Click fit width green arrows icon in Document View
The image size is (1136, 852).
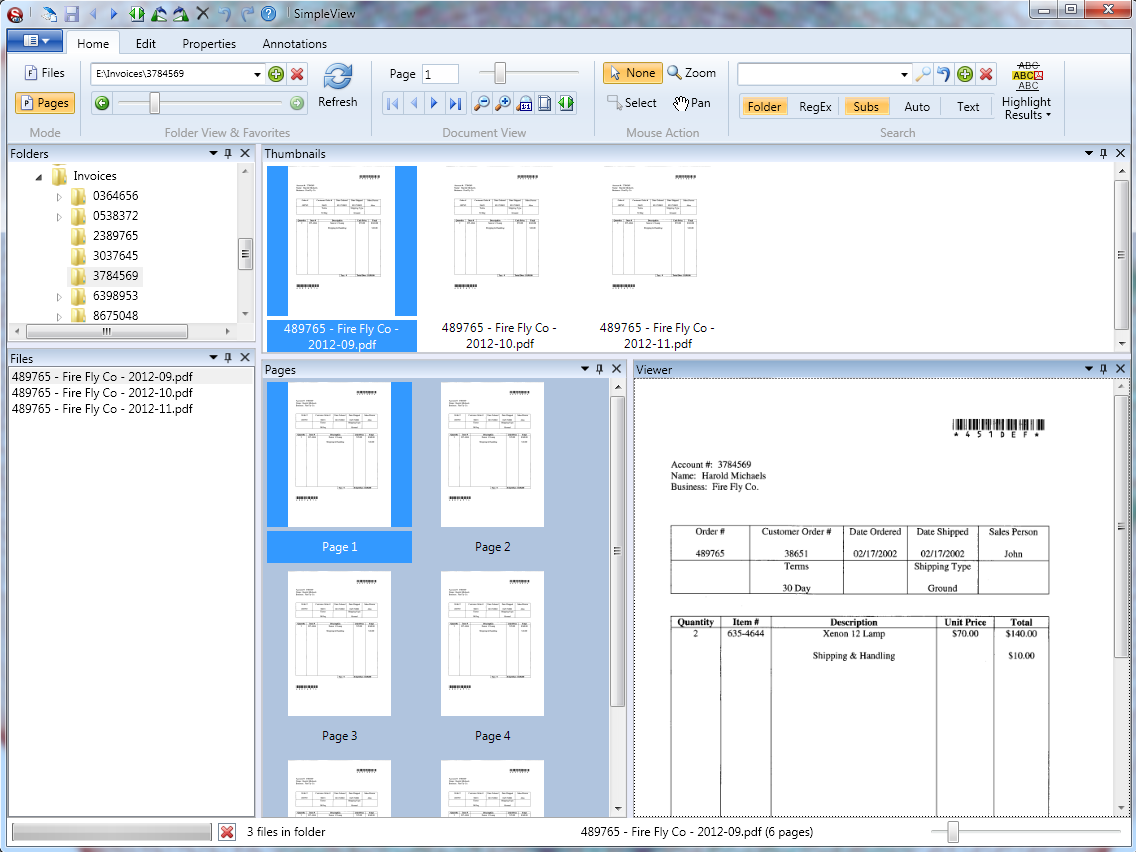(x=566, y=104)
